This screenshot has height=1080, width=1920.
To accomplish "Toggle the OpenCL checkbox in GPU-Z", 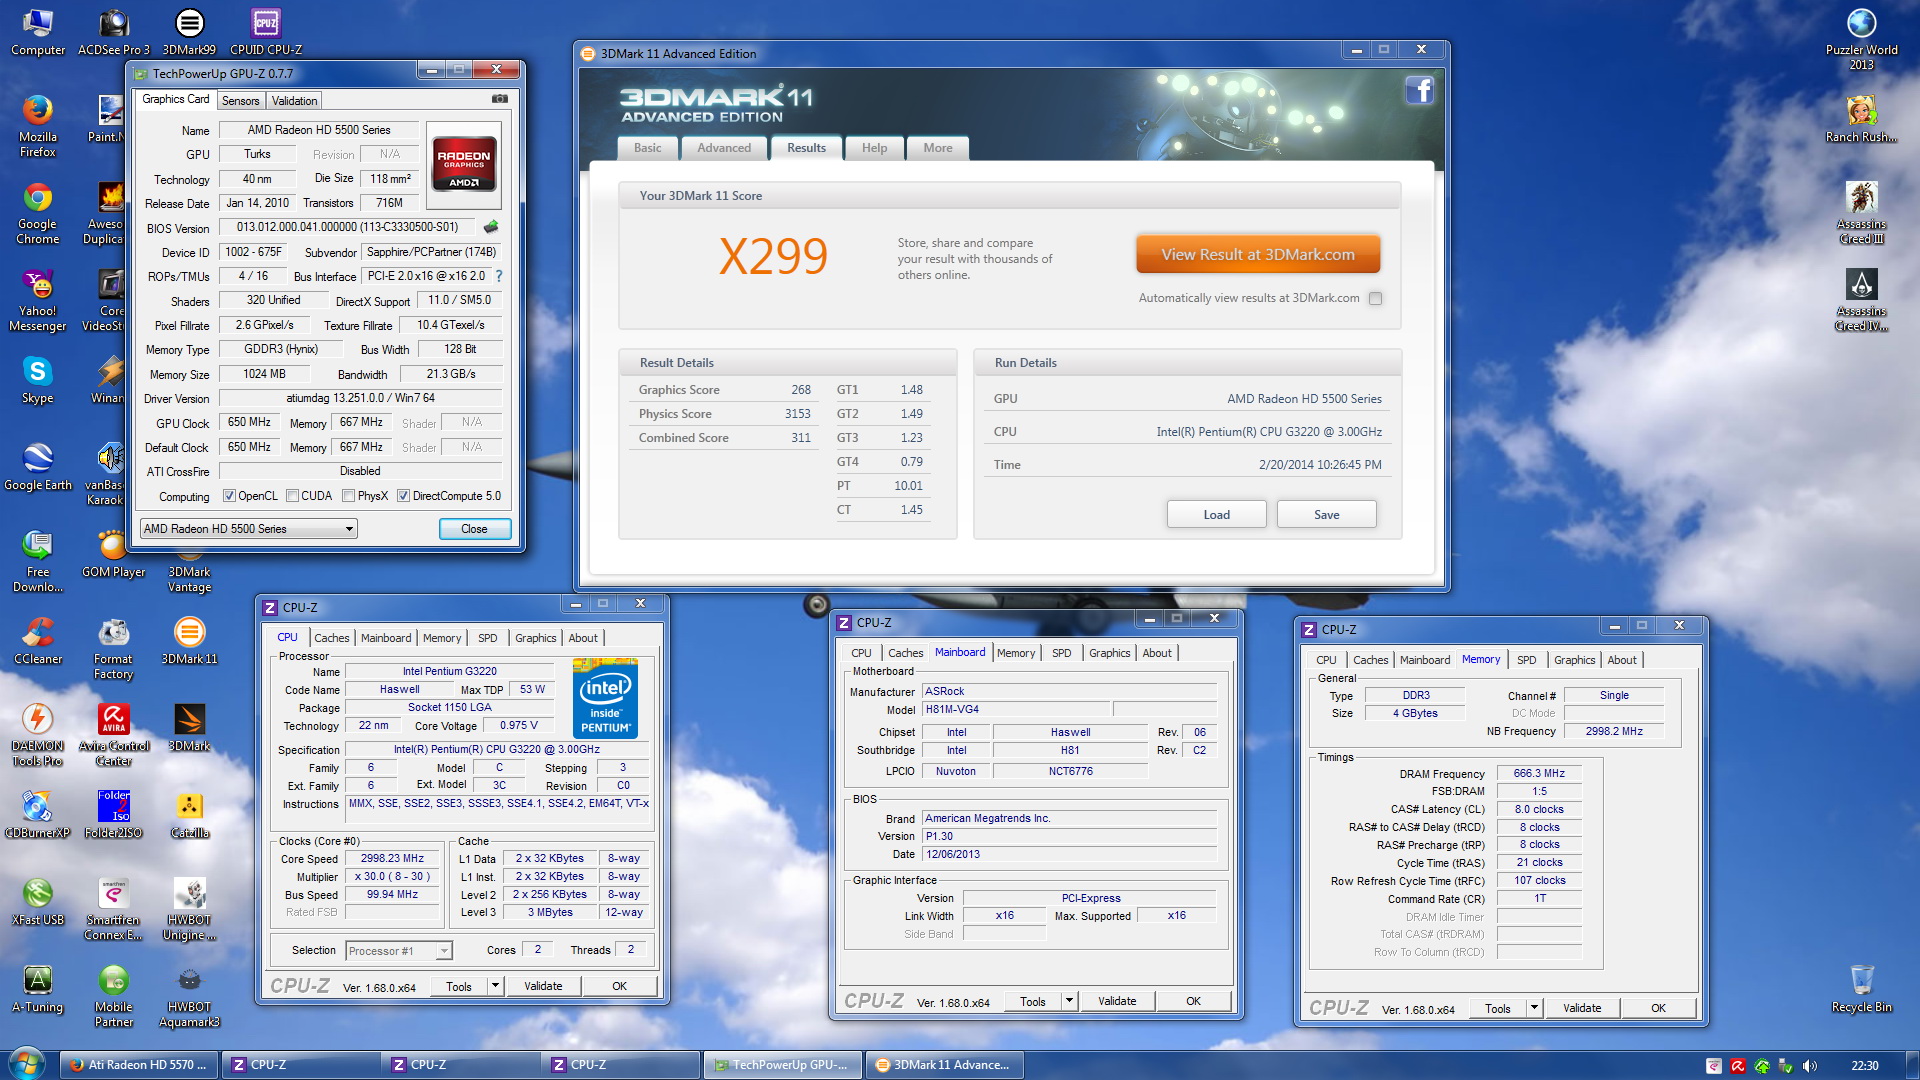I will (229, 496).
